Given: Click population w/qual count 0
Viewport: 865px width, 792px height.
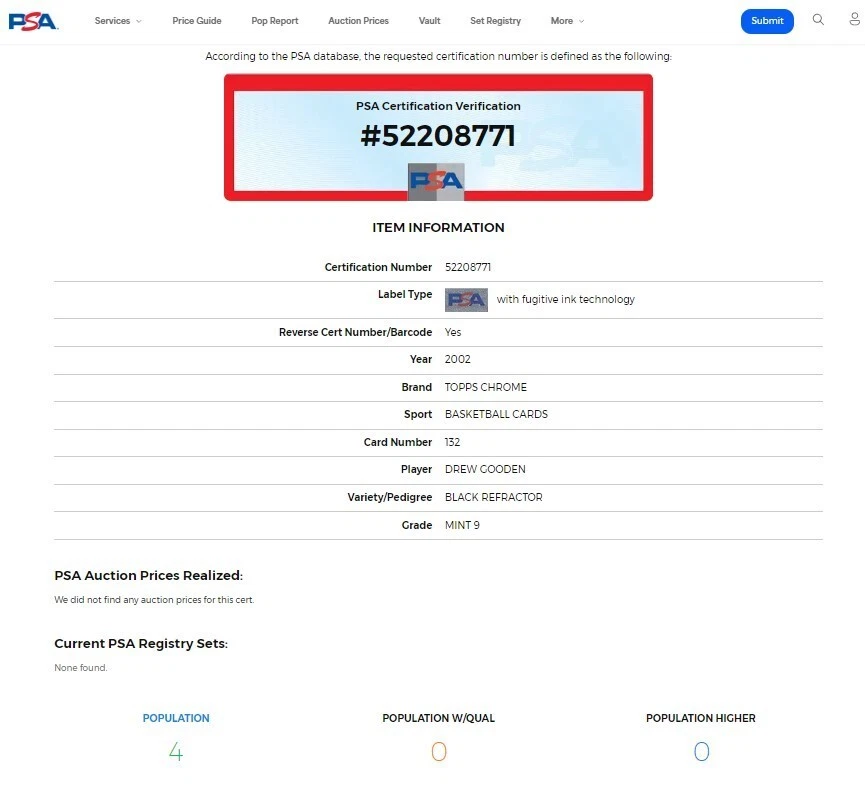Looking at the screenshot, I should [439, 751].
